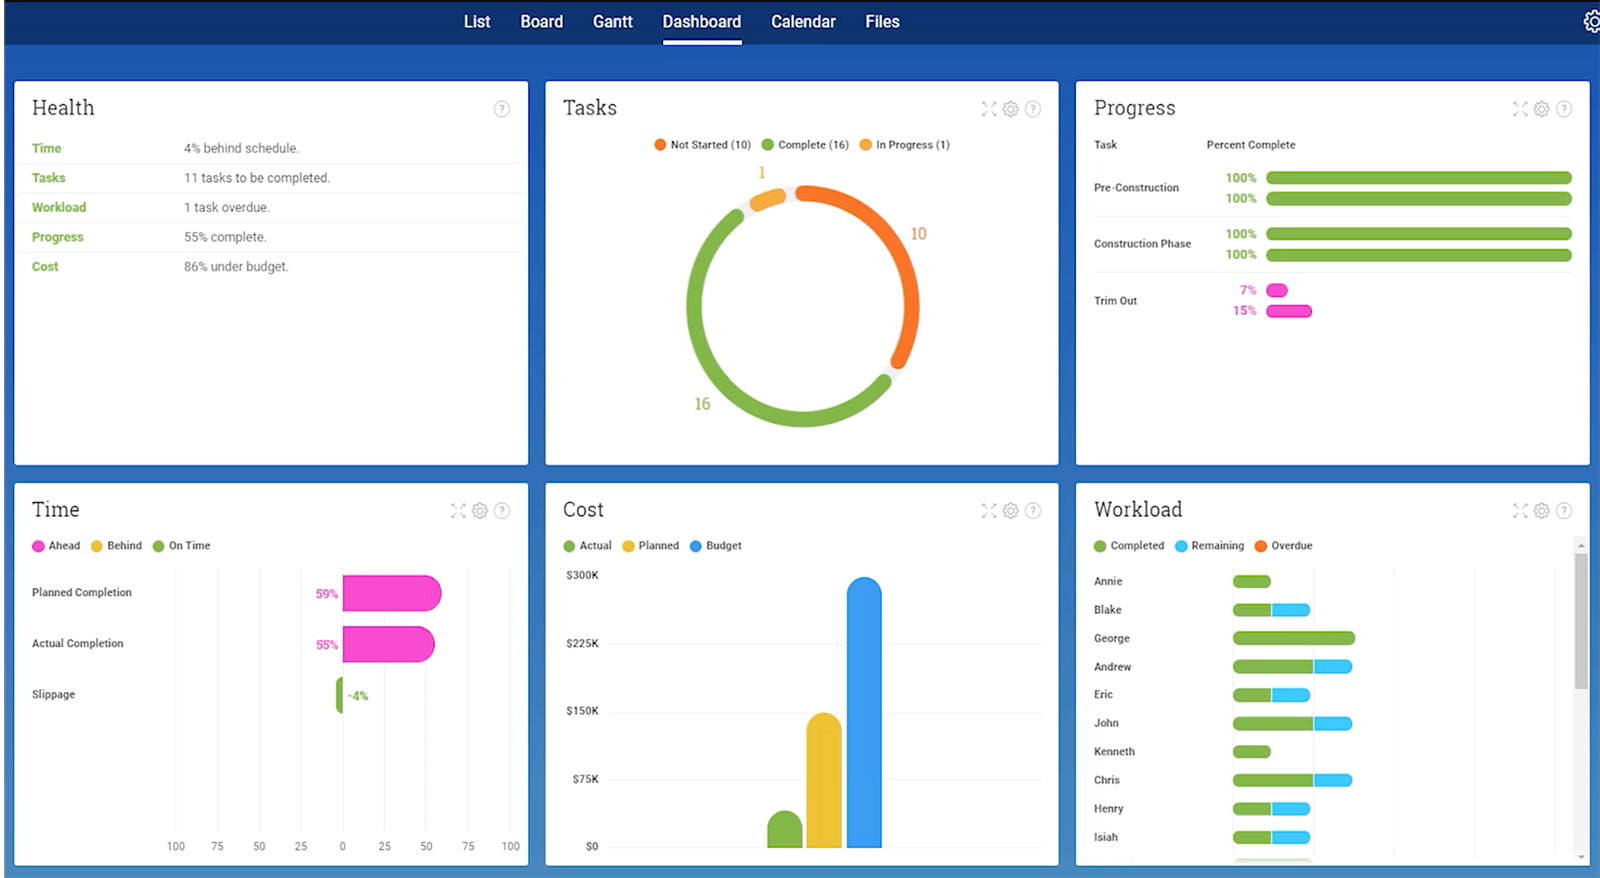
Task: Expand the Cost widget to fullscreen
Action: (989, 511)
